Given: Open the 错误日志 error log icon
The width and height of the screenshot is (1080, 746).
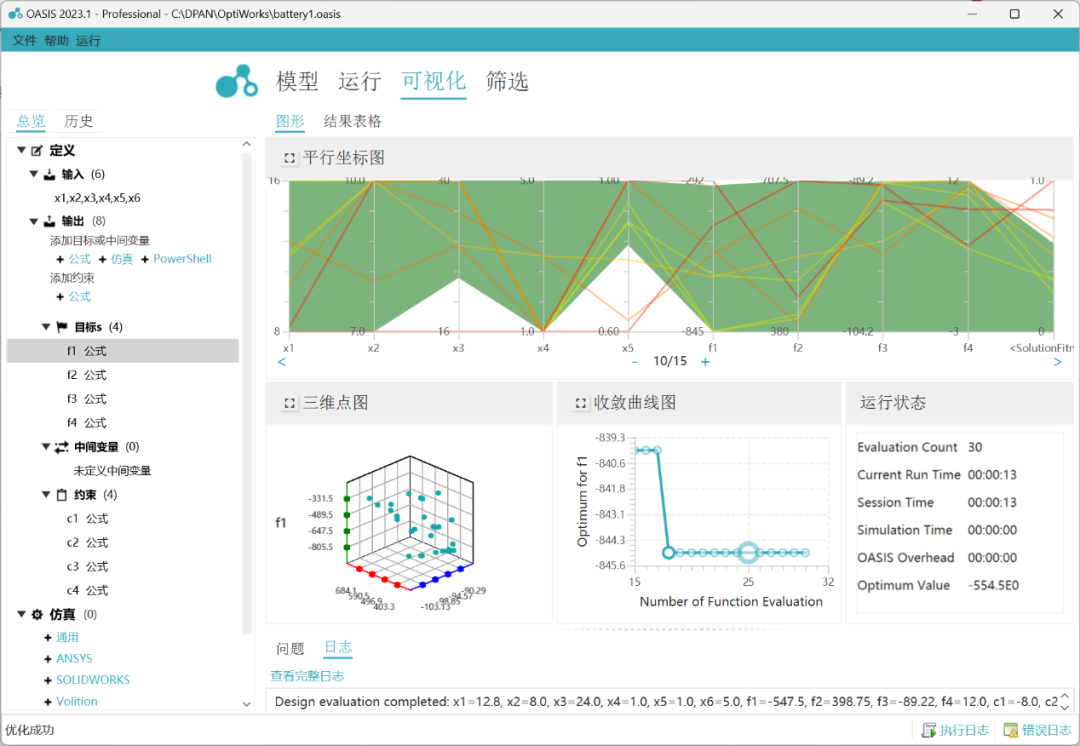Looking at the screenshot, I should (1010, 730).
